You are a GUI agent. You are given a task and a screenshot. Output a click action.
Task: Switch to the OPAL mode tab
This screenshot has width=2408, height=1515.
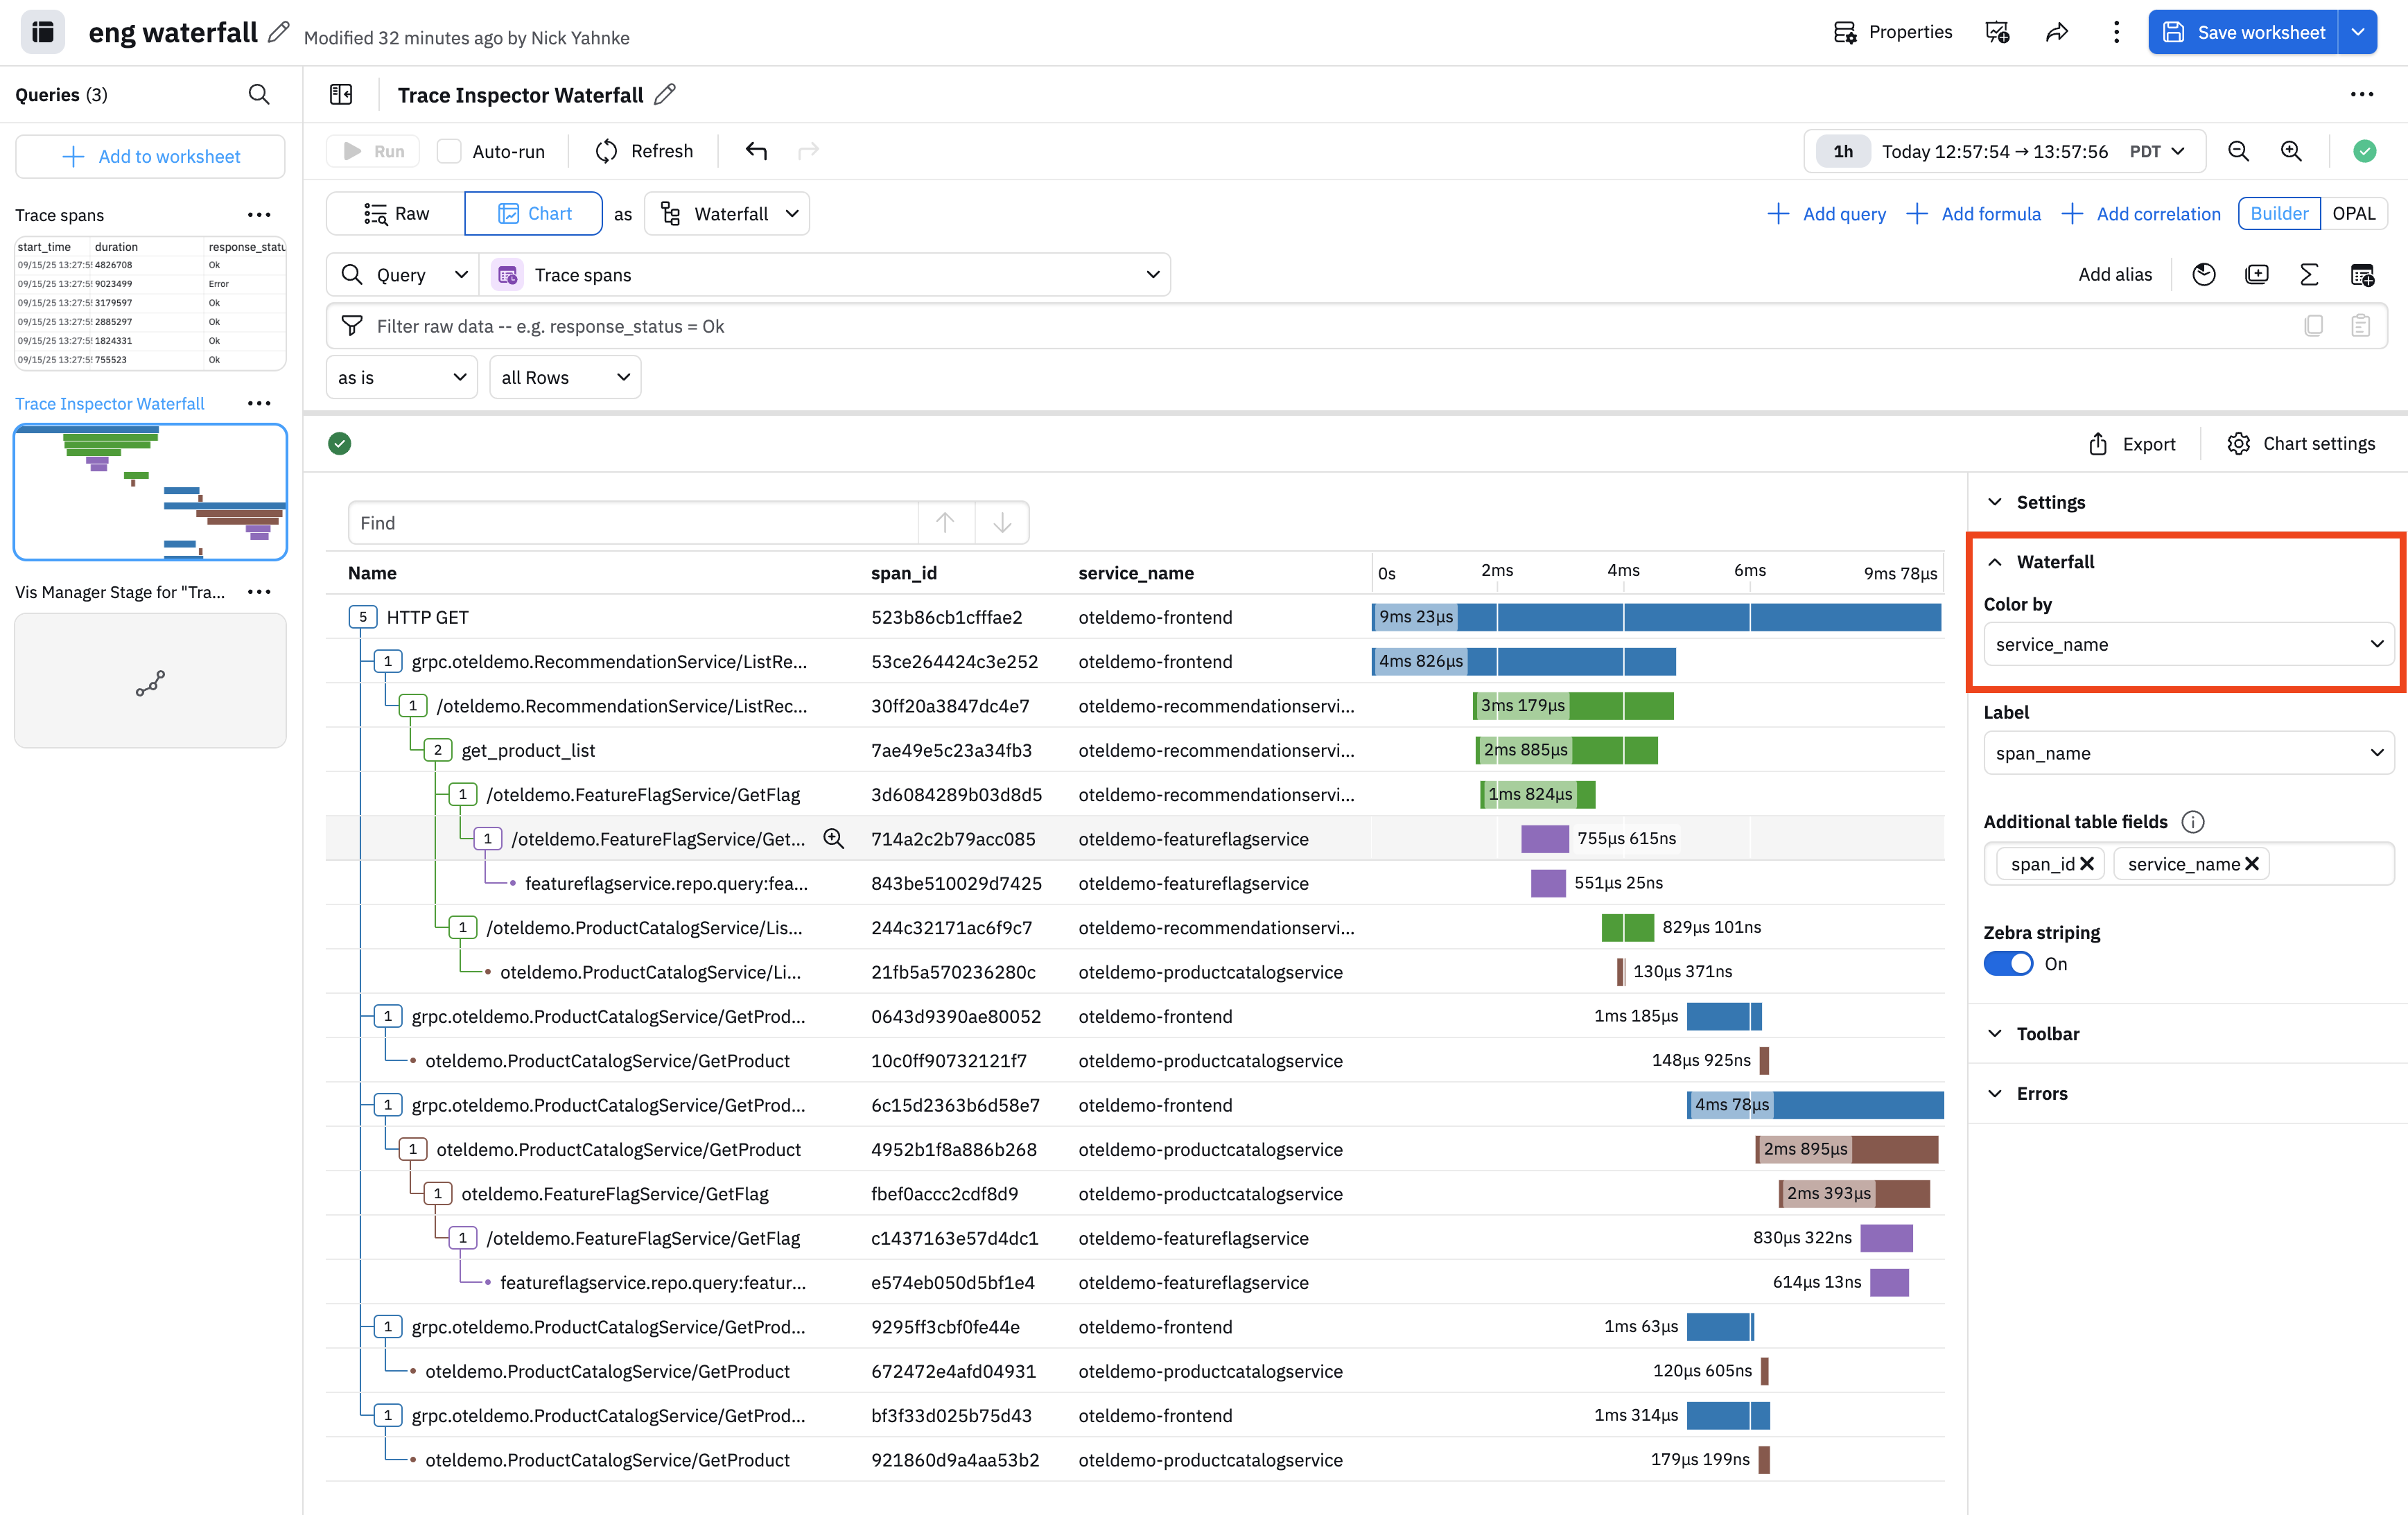[x=2353, y=214]
